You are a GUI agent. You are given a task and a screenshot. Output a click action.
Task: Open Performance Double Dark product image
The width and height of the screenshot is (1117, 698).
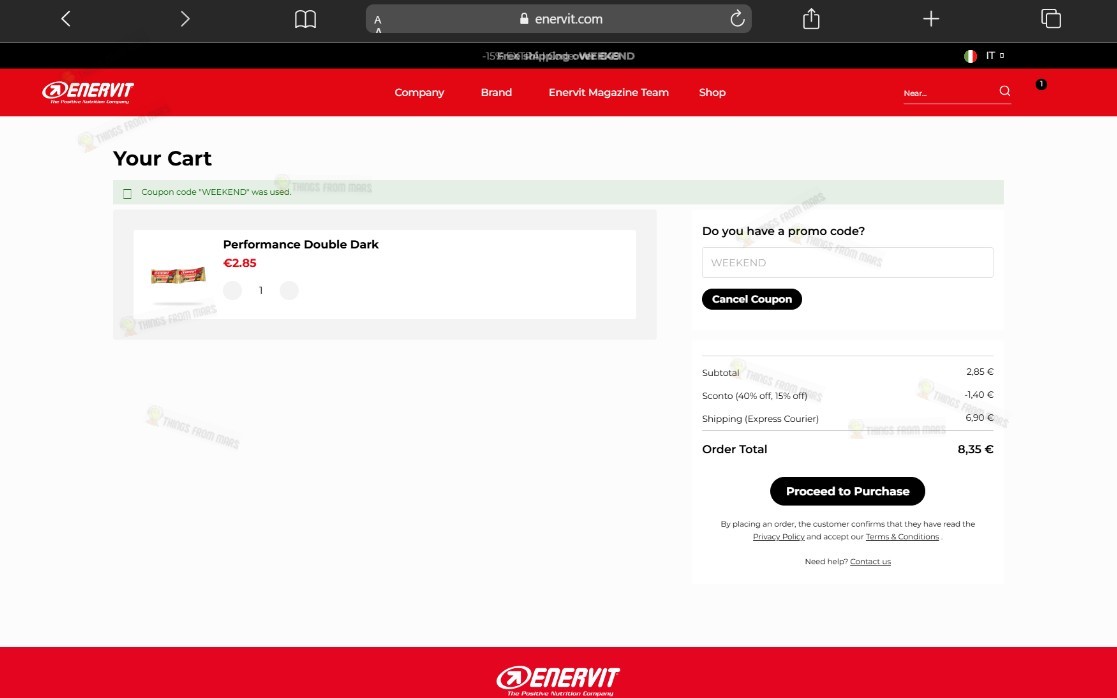pyautogui.click(x=178, y=275)
